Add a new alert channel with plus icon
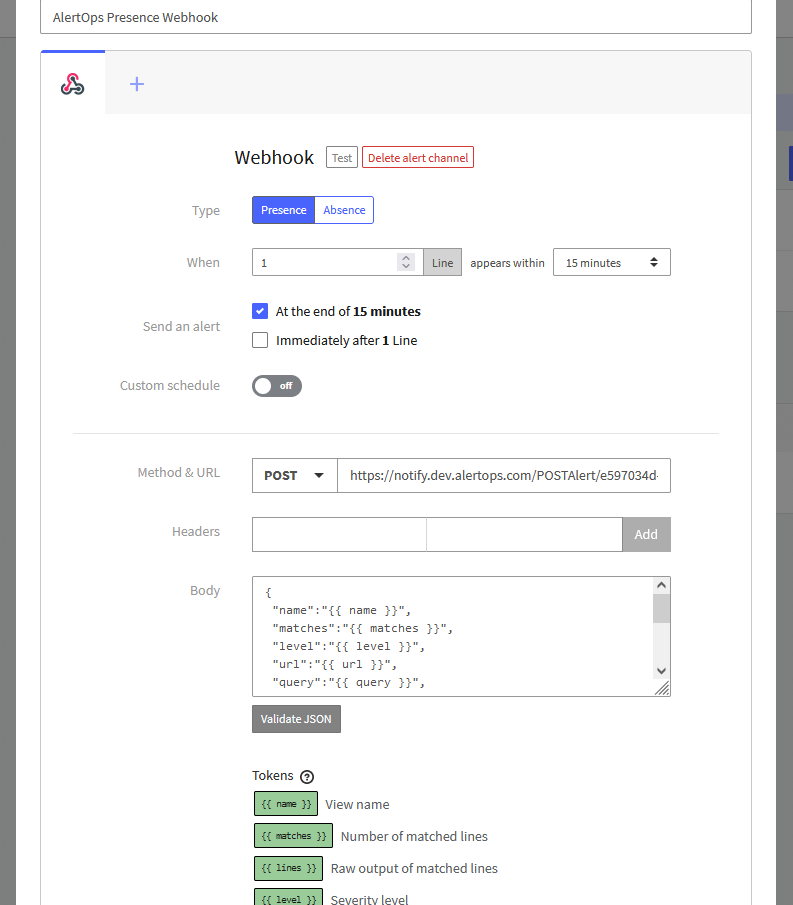The image size is (793, 905). (137, 84)
